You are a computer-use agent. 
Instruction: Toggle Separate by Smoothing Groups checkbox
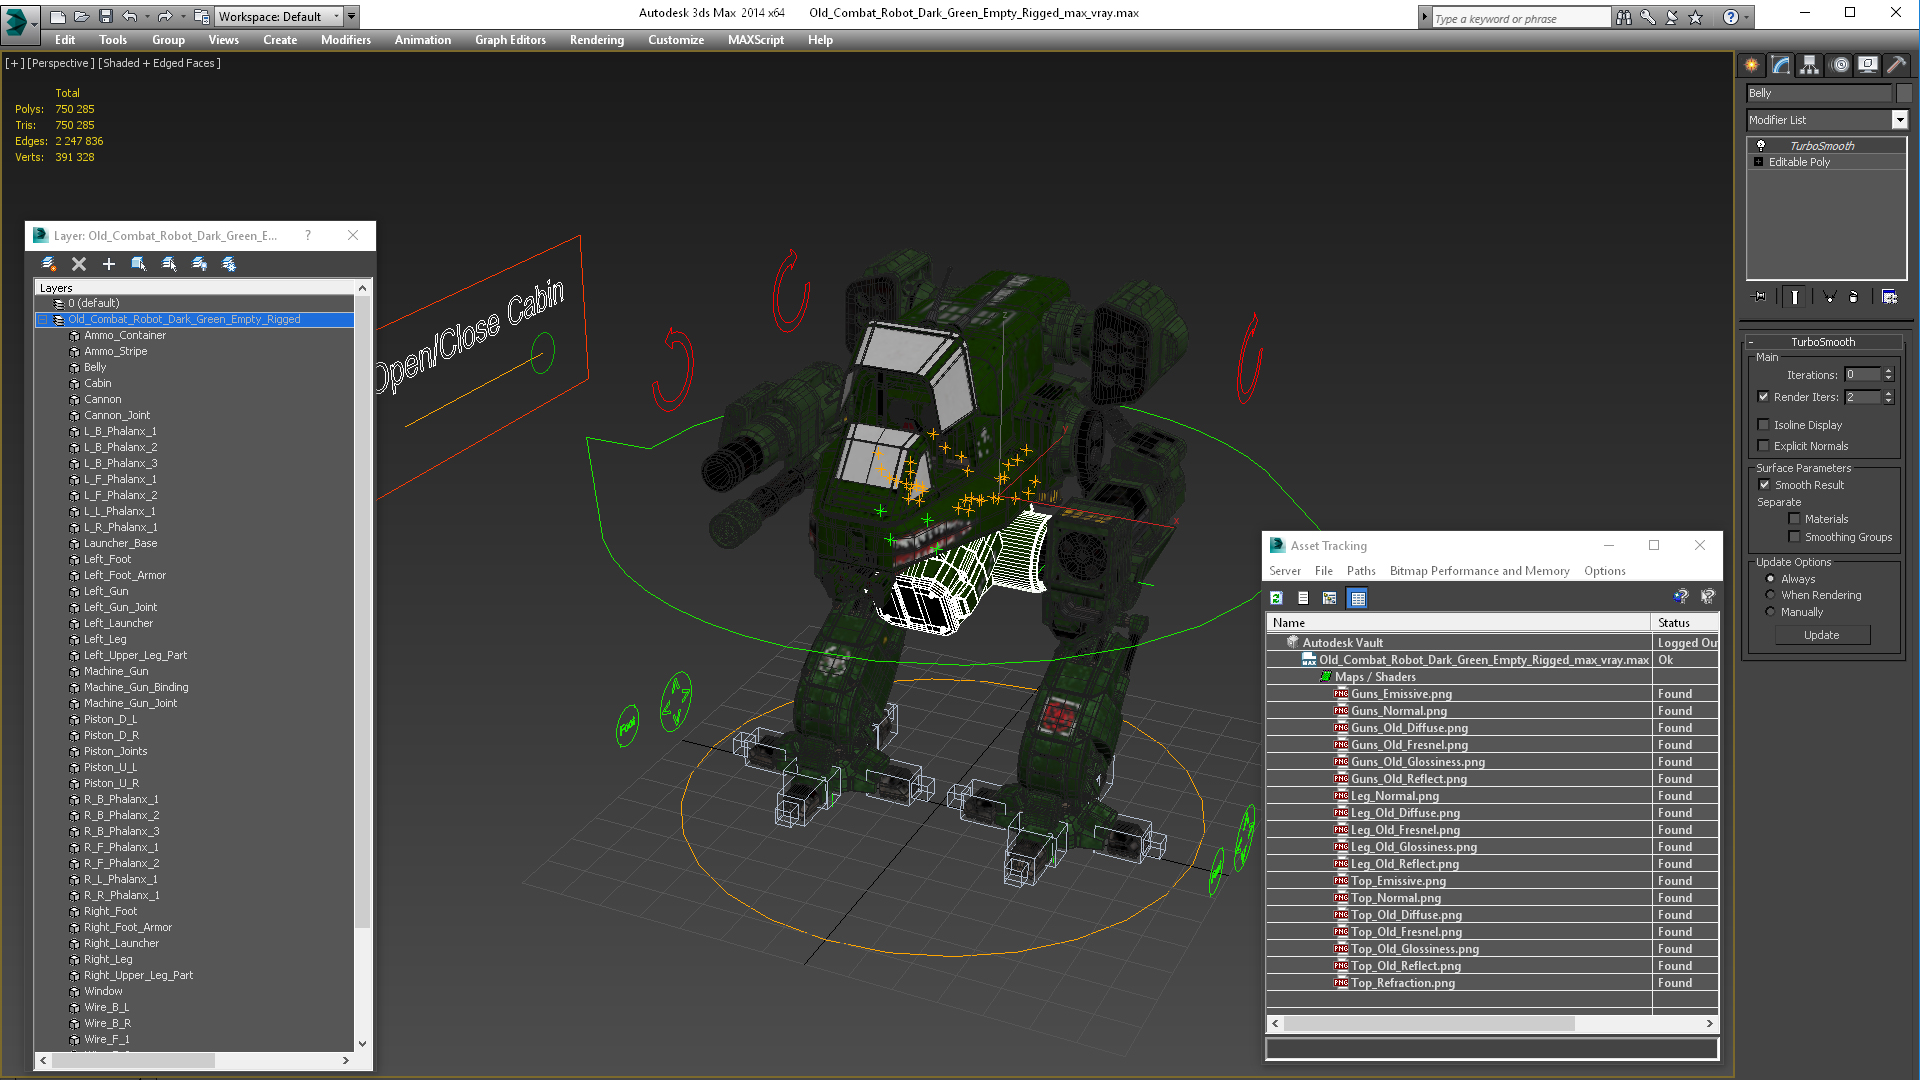click(x=1795, y=537)
